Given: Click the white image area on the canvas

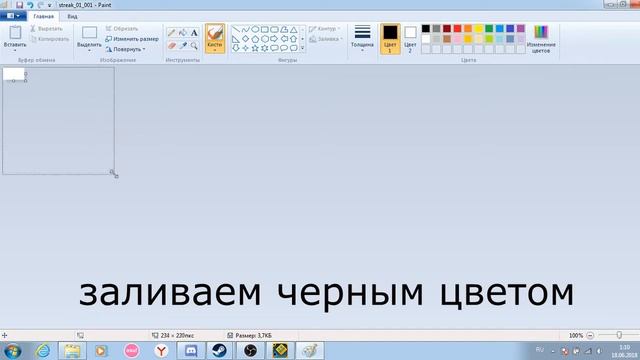Looking at the screenshot, I should click(13, 74).
